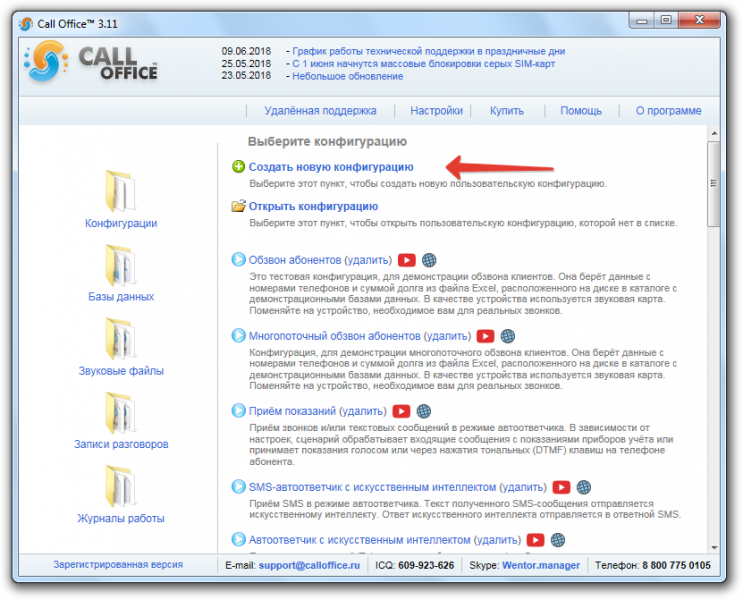Screen dimensions: 743x600
Task: Open the Базы данных folder icon
Action: [x=120, y=265]
